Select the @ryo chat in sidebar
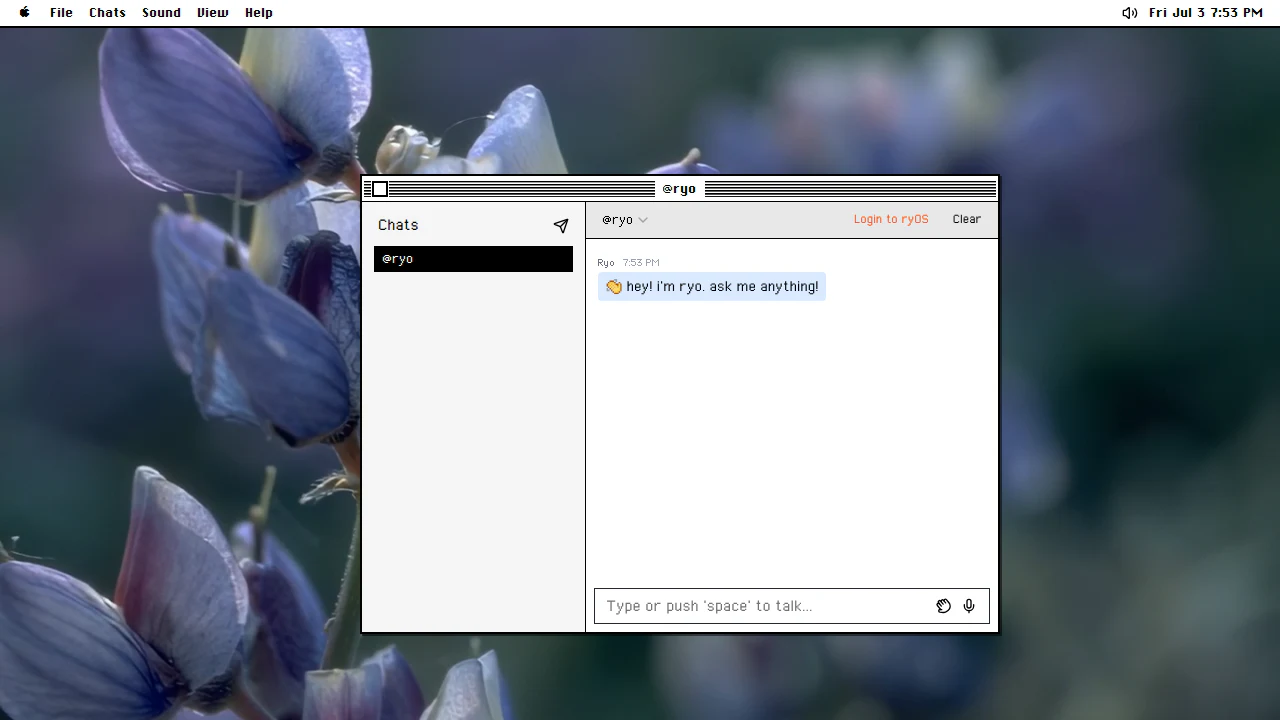This screenshot has width=1280, height=720. click(x=473, y=259)
